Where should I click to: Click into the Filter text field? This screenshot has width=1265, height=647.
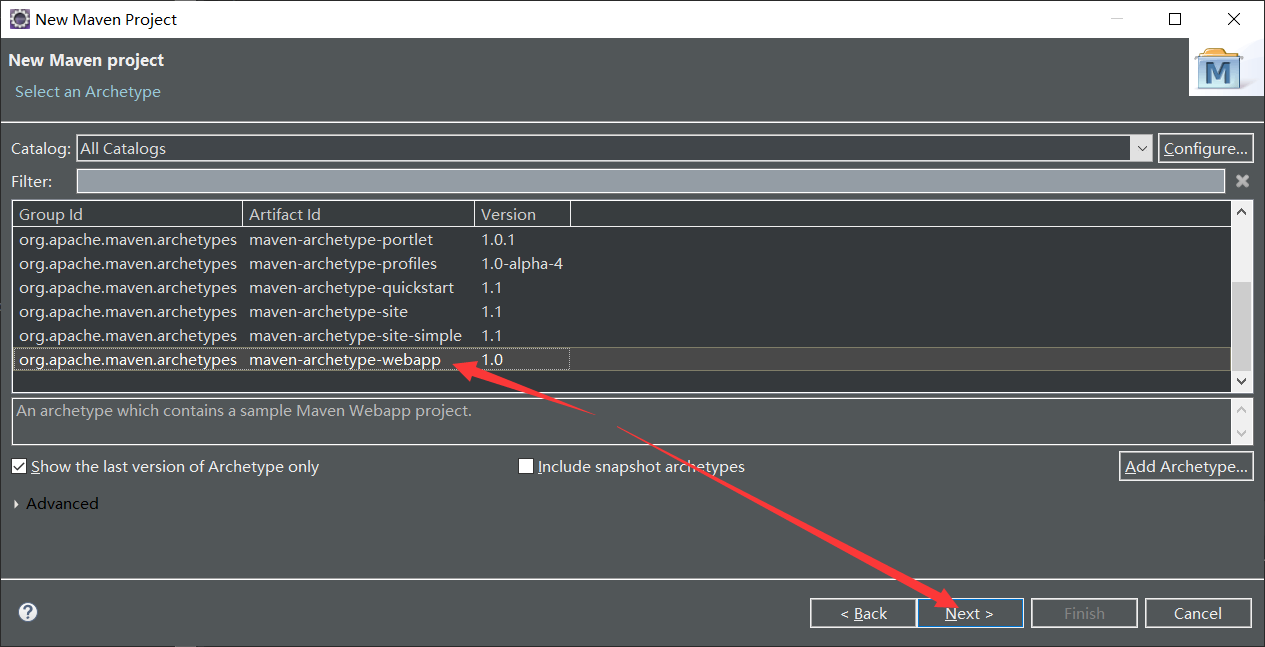click(650, 181)
